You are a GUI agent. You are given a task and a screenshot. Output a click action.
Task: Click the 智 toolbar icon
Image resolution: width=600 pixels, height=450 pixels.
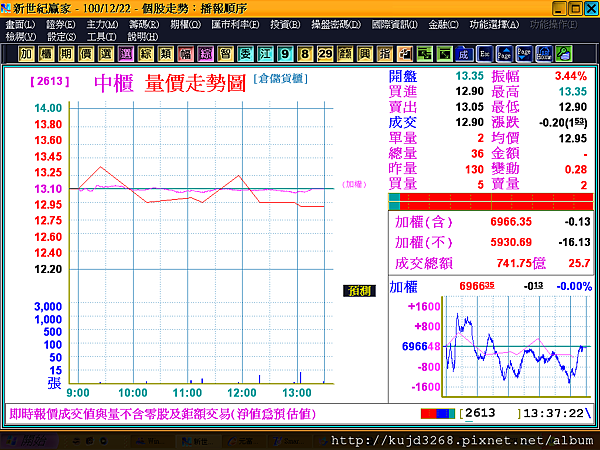225,54
